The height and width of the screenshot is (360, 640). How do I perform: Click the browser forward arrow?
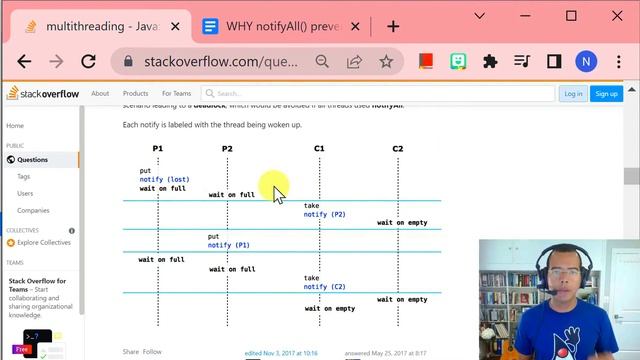pyautogui.click(x=56, y=62)
